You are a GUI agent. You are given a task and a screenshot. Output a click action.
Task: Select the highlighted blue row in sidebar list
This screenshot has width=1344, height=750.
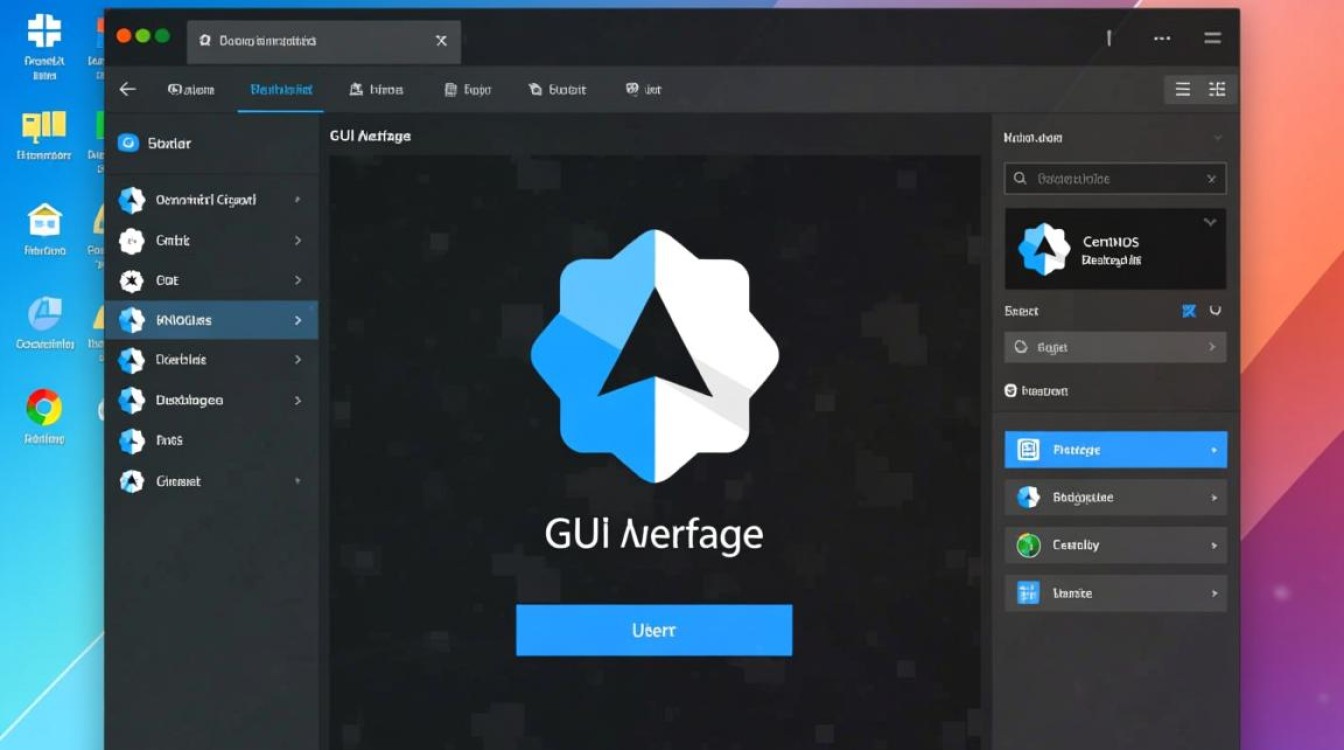[211, 321]
